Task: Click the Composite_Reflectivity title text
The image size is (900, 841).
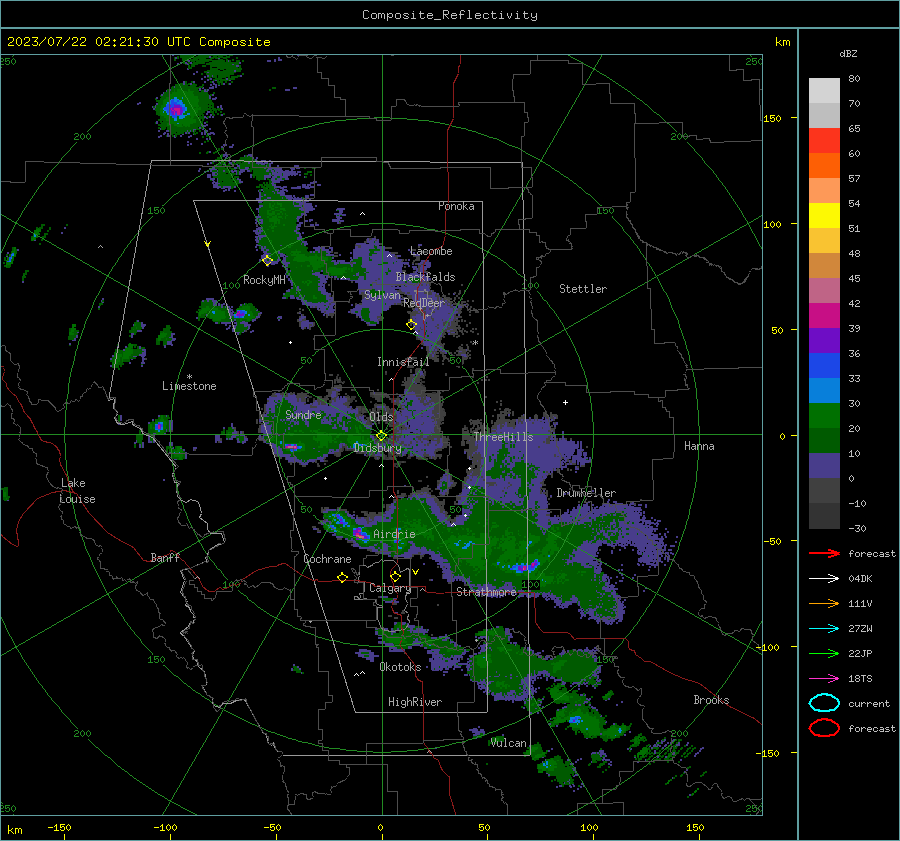Action: 449,15
